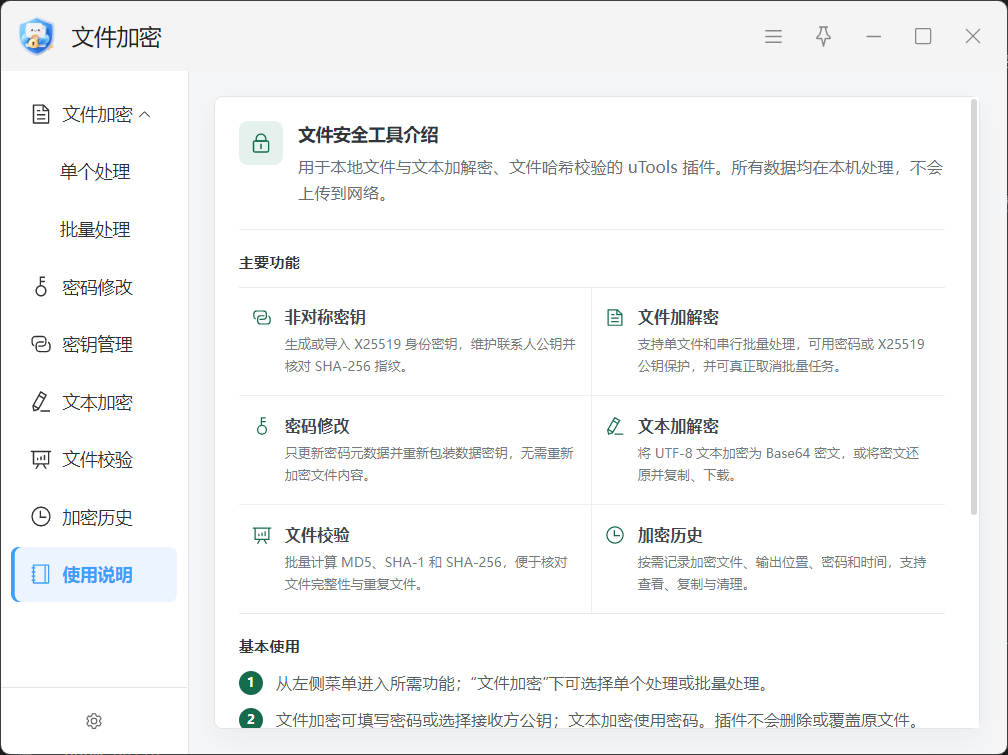Click the document icon beside sidebar 文件加密

coord(41,114)
